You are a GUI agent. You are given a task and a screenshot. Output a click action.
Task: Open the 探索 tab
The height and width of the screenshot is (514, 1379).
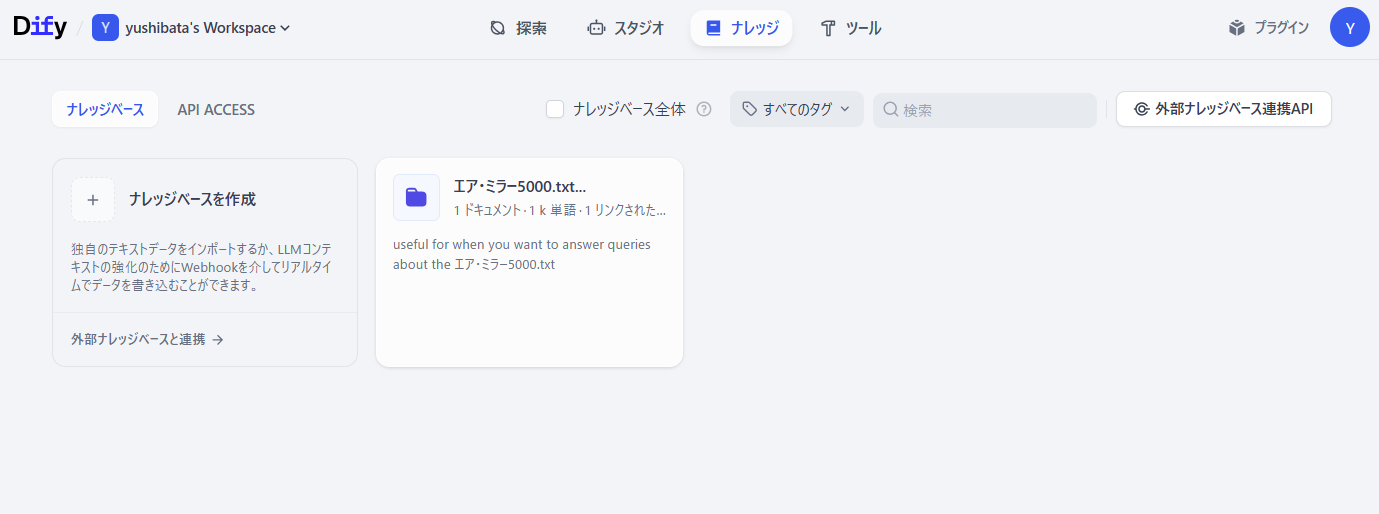click(518, 28)
